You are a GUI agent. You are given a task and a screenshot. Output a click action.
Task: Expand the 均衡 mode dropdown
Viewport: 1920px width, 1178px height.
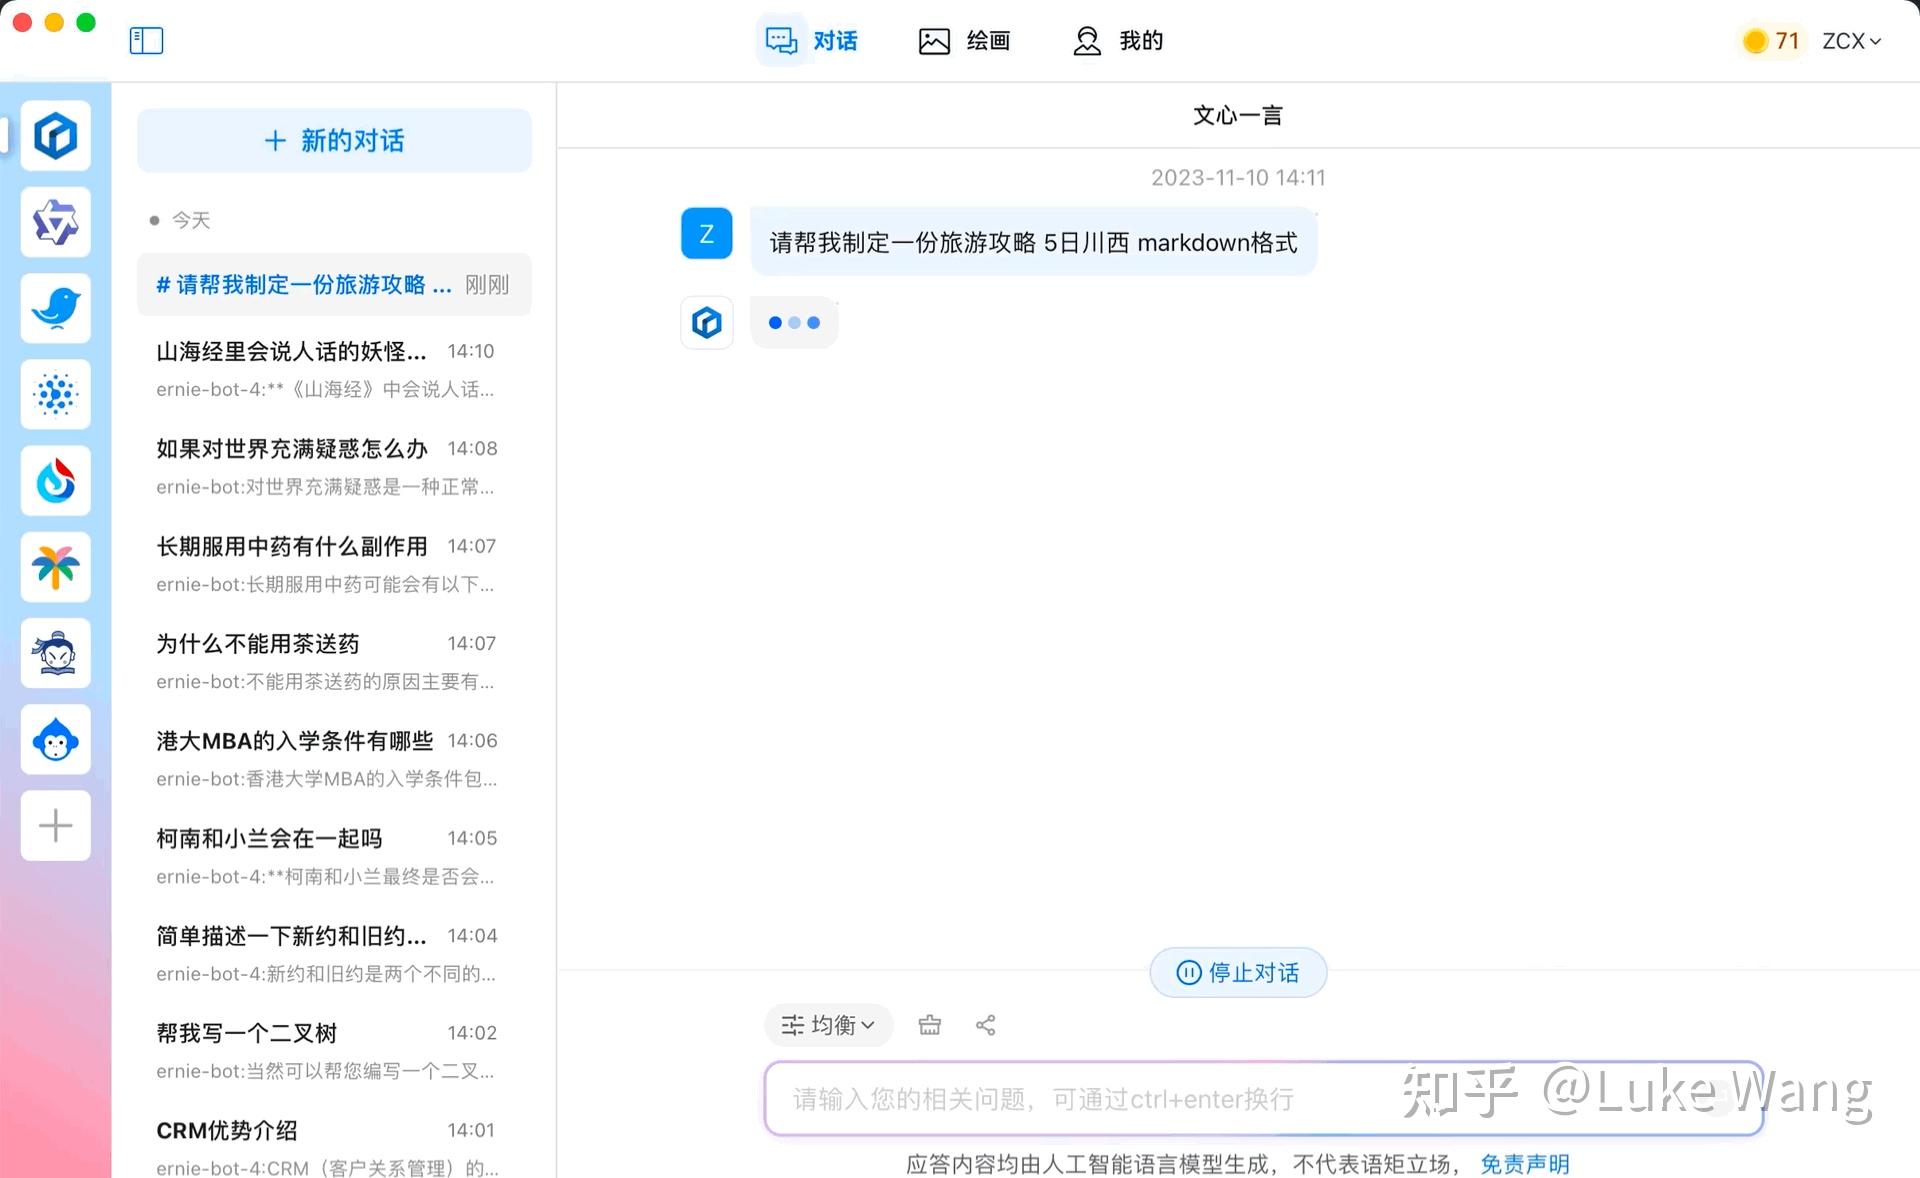[x=828, y=1025]
